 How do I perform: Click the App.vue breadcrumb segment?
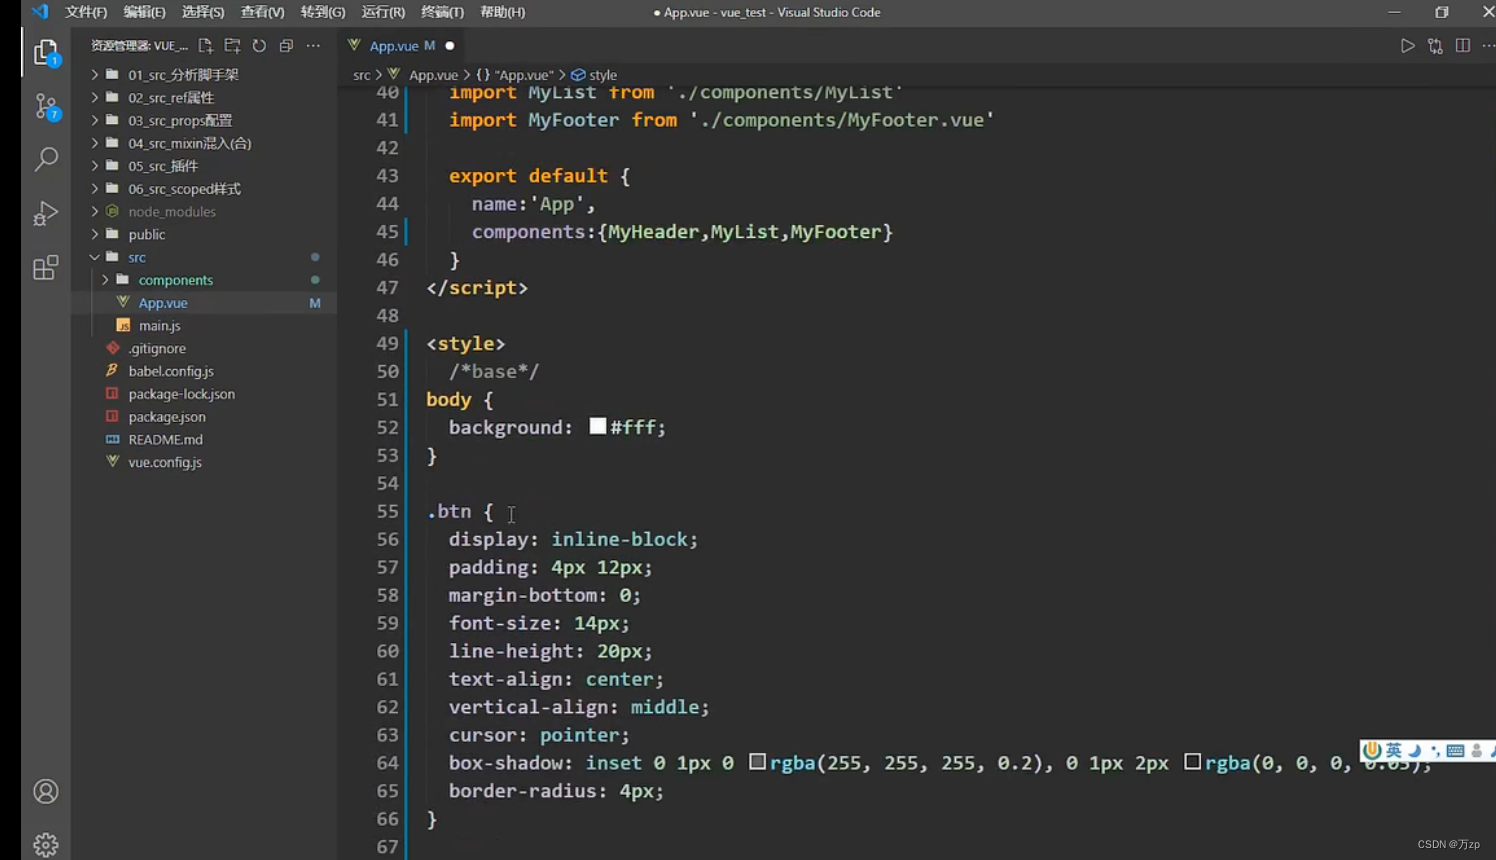pyautogui.click(x=423, y=75)
